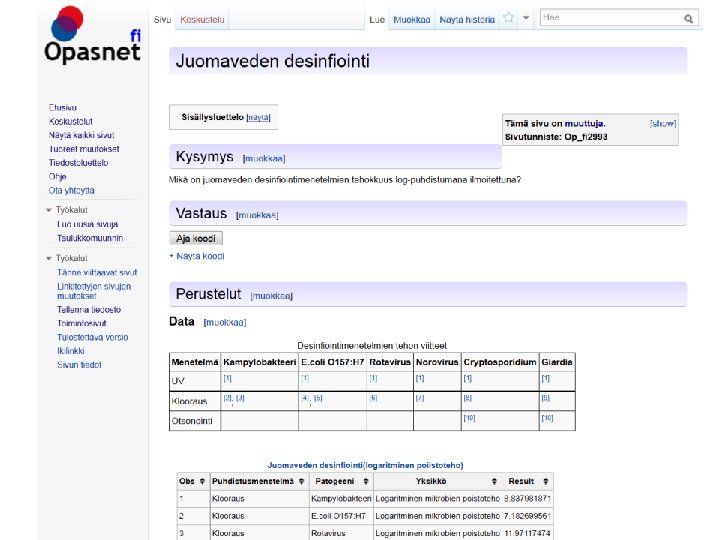Open the Ohje sidebar link
The image size is (720, 540).
[x=57, y=176]
